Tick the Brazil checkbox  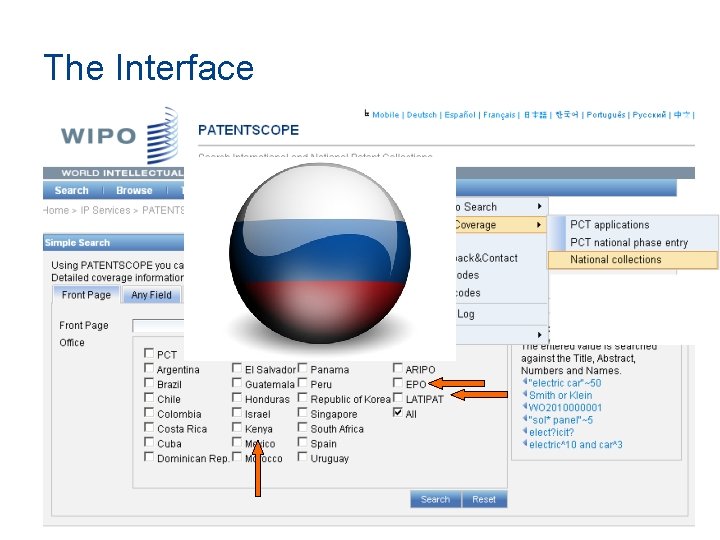click(149, 383)
